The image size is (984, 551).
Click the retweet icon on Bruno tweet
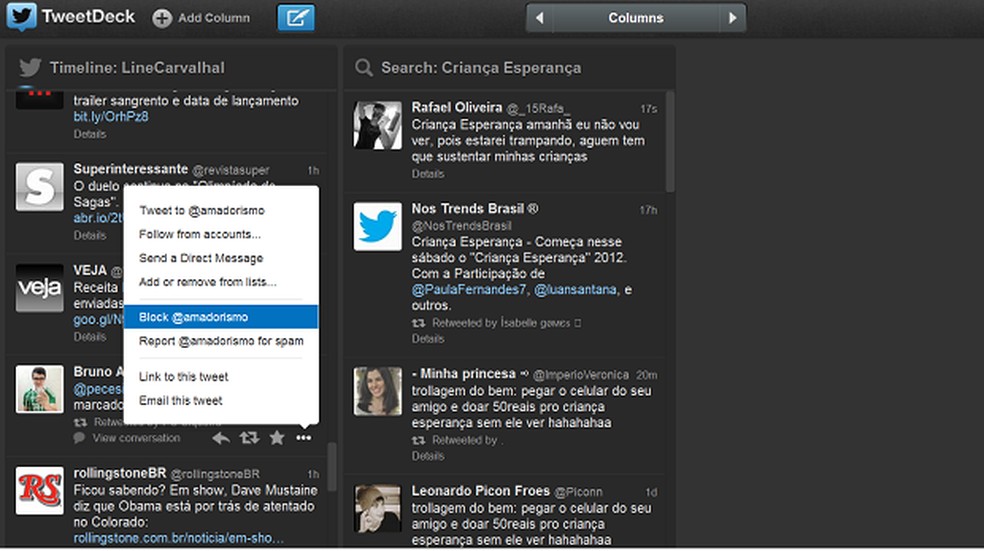point(249,438)
